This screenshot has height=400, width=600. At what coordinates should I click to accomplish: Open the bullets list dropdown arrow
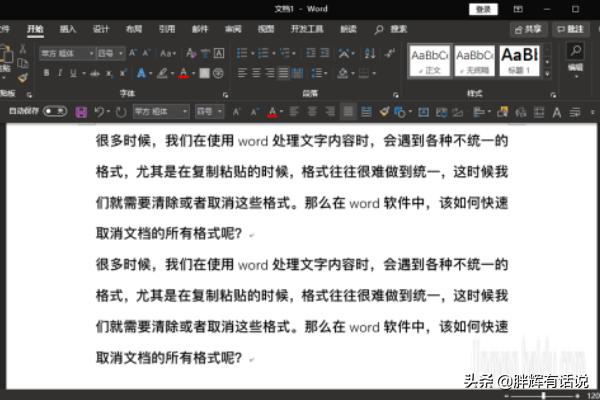tap(253, 53)
